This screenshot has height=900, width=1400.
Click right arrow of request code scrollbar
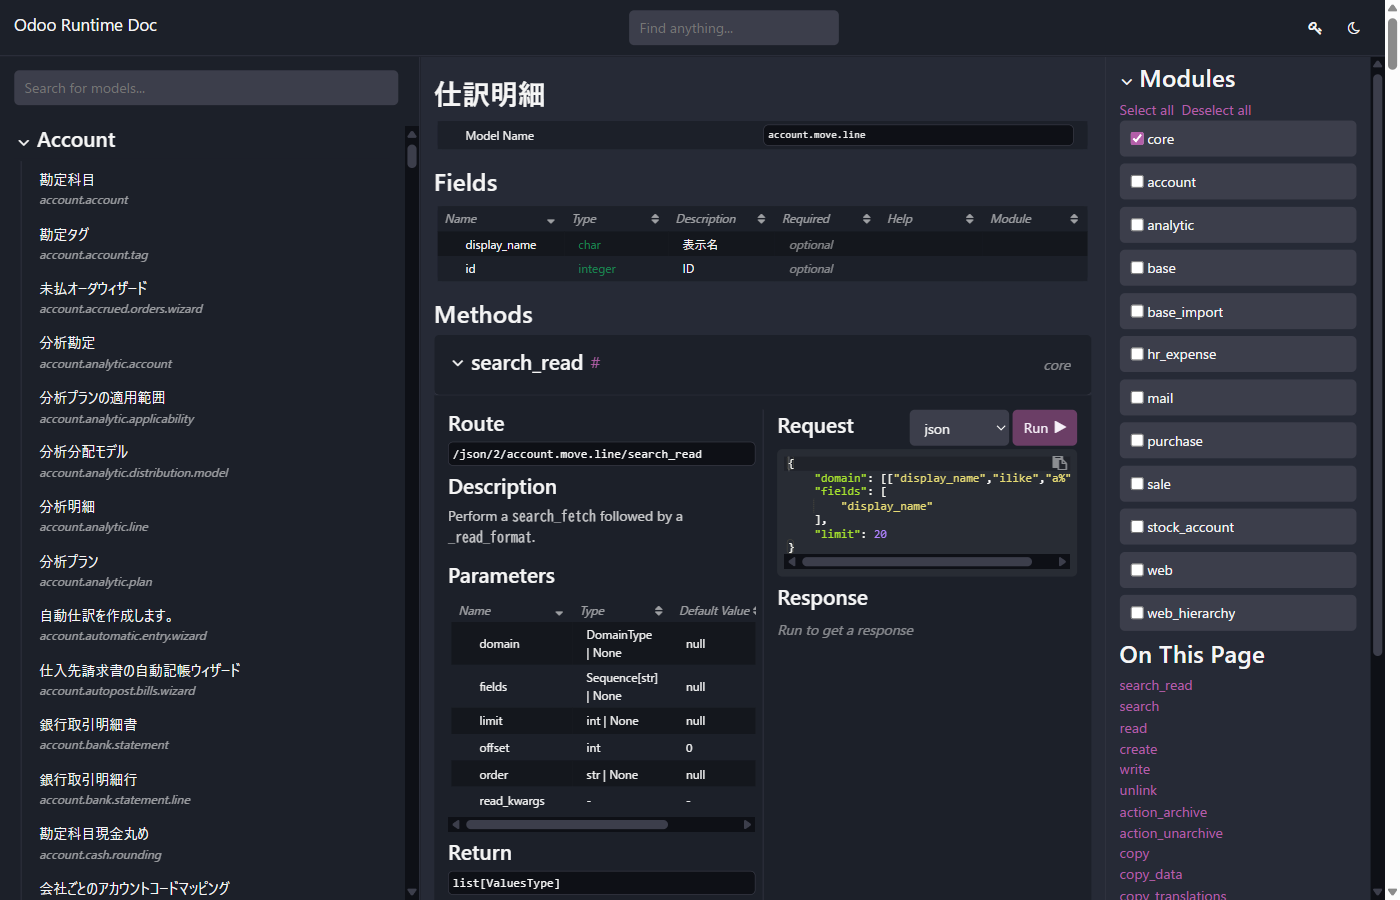point(1063,562)
